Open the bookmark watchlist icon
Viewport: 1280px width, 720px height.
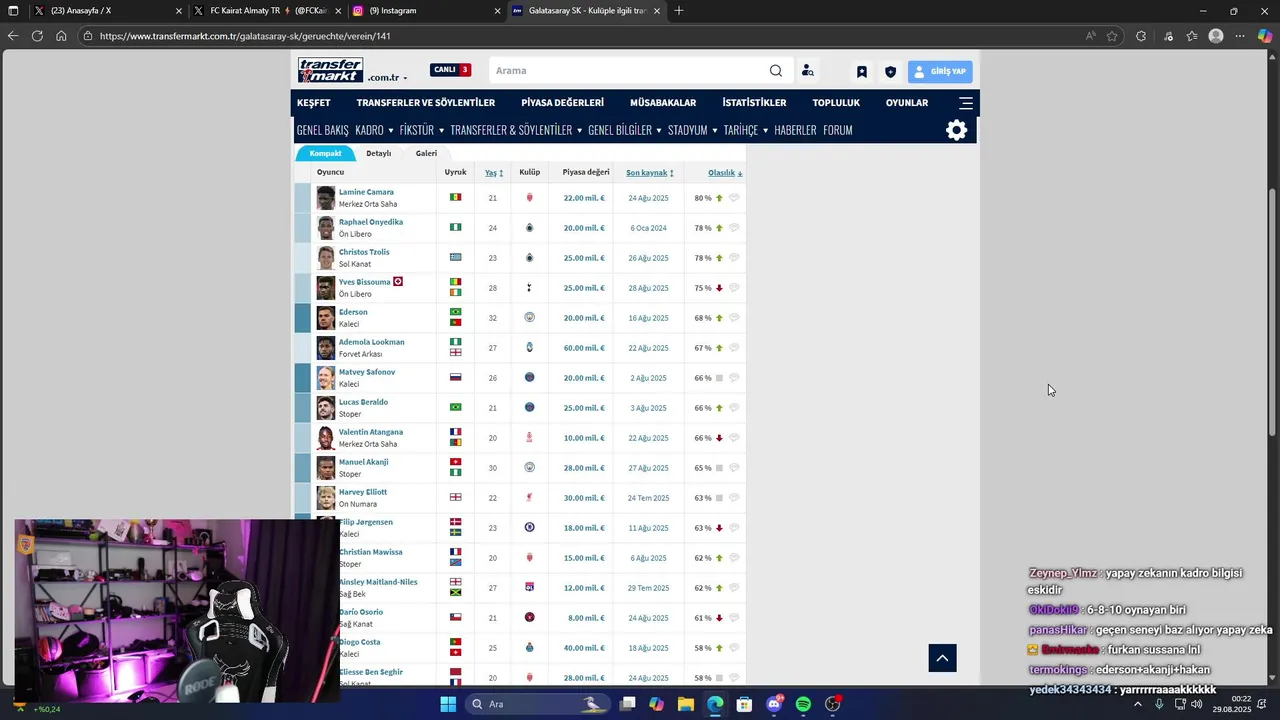click(x=861, y=72)
